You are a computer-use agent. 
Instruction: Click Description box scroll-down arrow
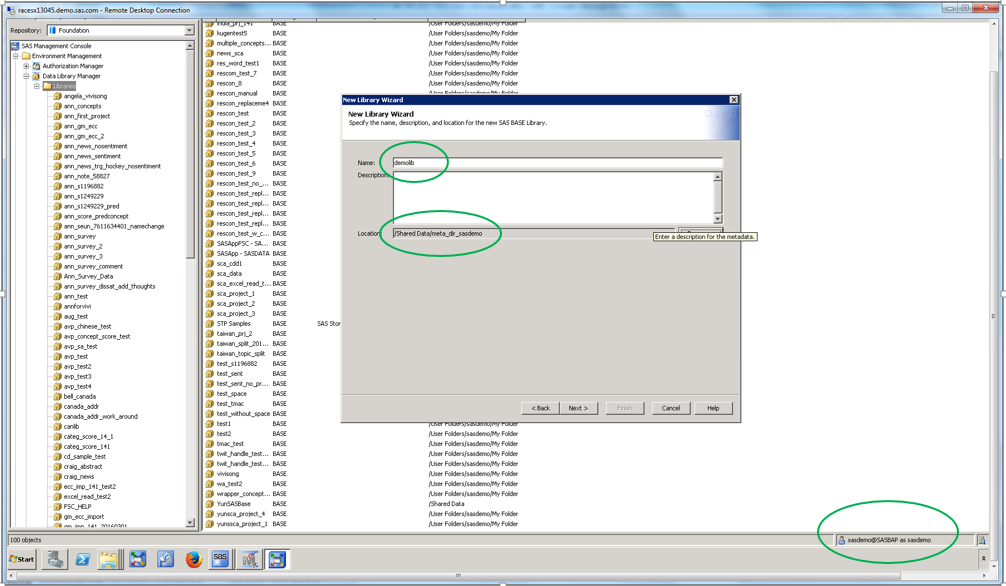tap(718, 219)
